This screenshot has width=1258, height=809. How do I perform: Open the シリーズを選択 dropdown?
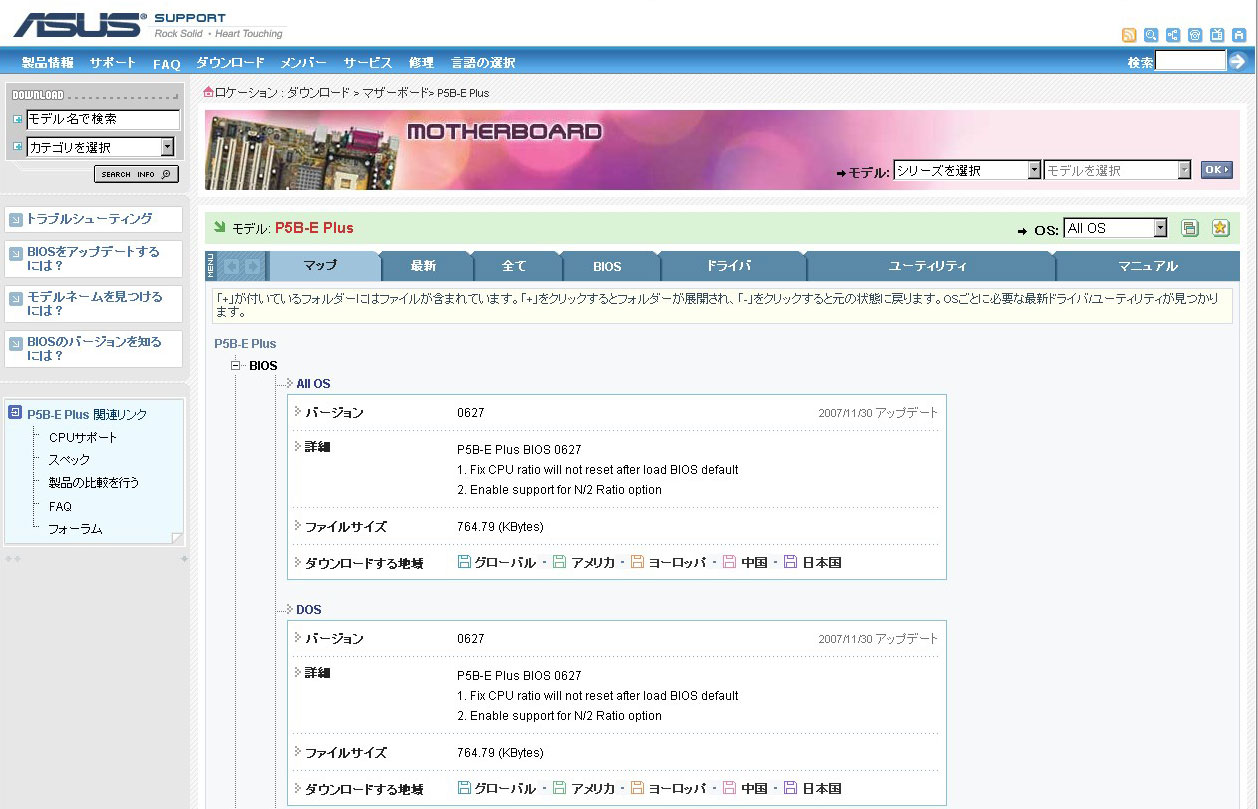pos(967,170)
